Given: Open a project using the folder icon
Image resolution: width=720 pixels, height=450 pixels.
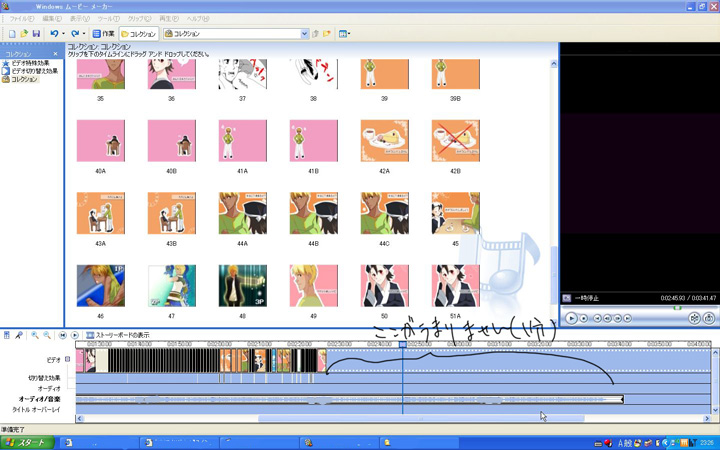Looking at the screenshot, I should click(24, 34).
